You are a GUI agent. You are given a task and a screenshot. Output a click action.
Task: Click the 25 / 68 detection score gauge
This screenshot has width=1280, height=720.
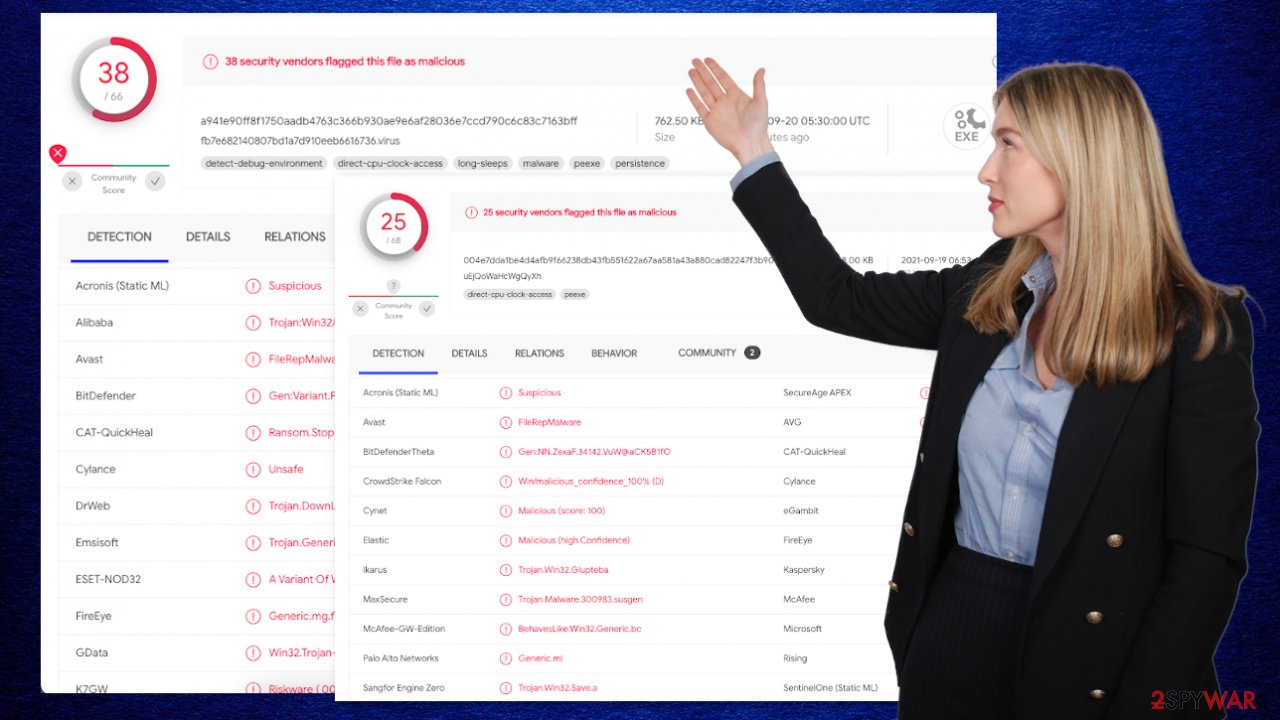point(394,226)
